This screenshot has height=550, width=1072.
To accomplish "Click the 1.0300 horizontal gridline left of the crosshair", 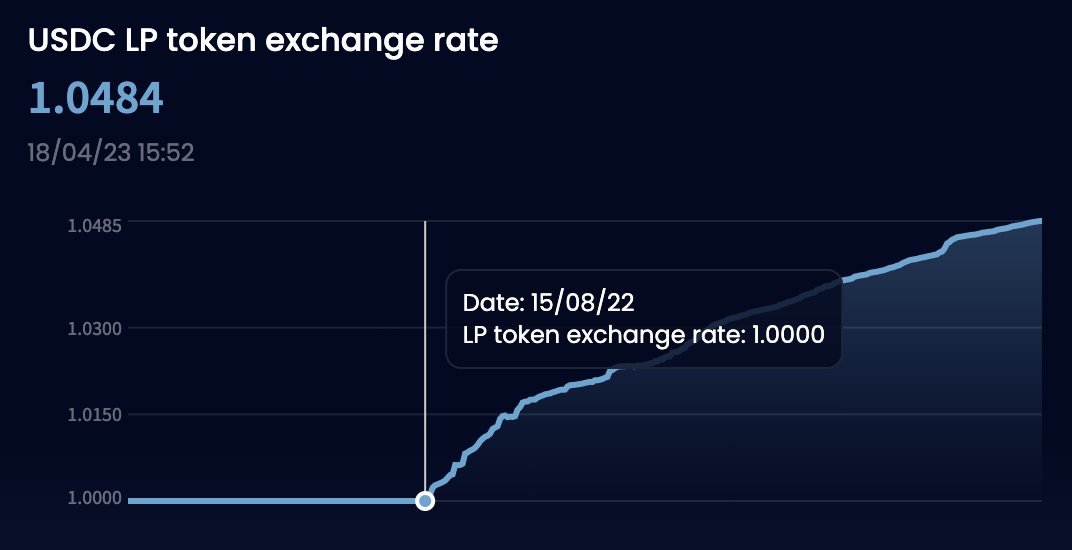I will pyautogui.click(x=280, y=328).
